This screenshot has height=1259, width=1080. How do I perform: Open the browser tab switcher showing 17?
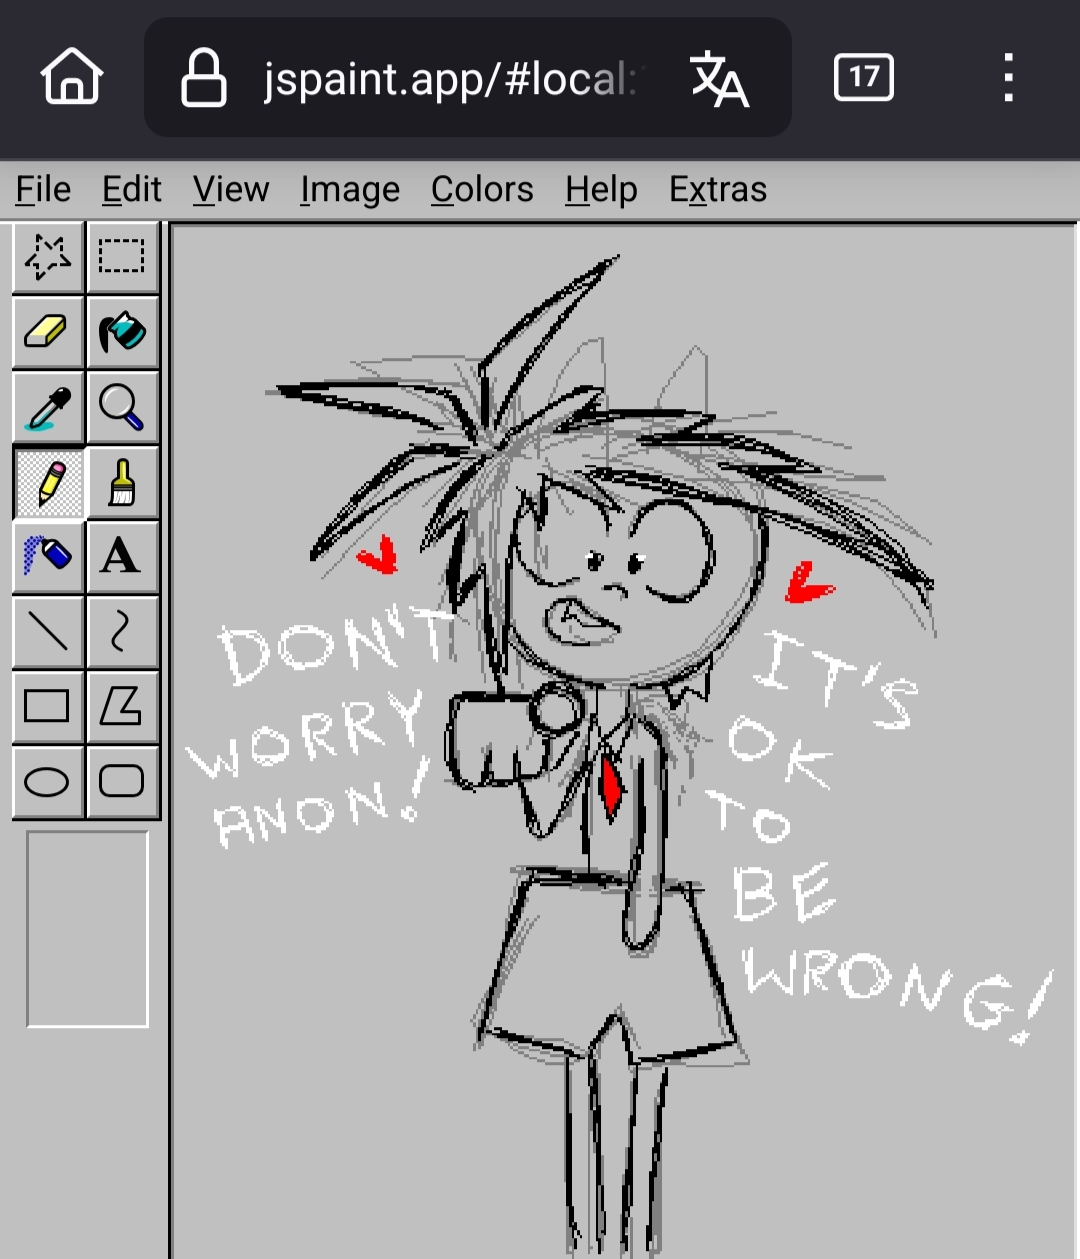864,77
